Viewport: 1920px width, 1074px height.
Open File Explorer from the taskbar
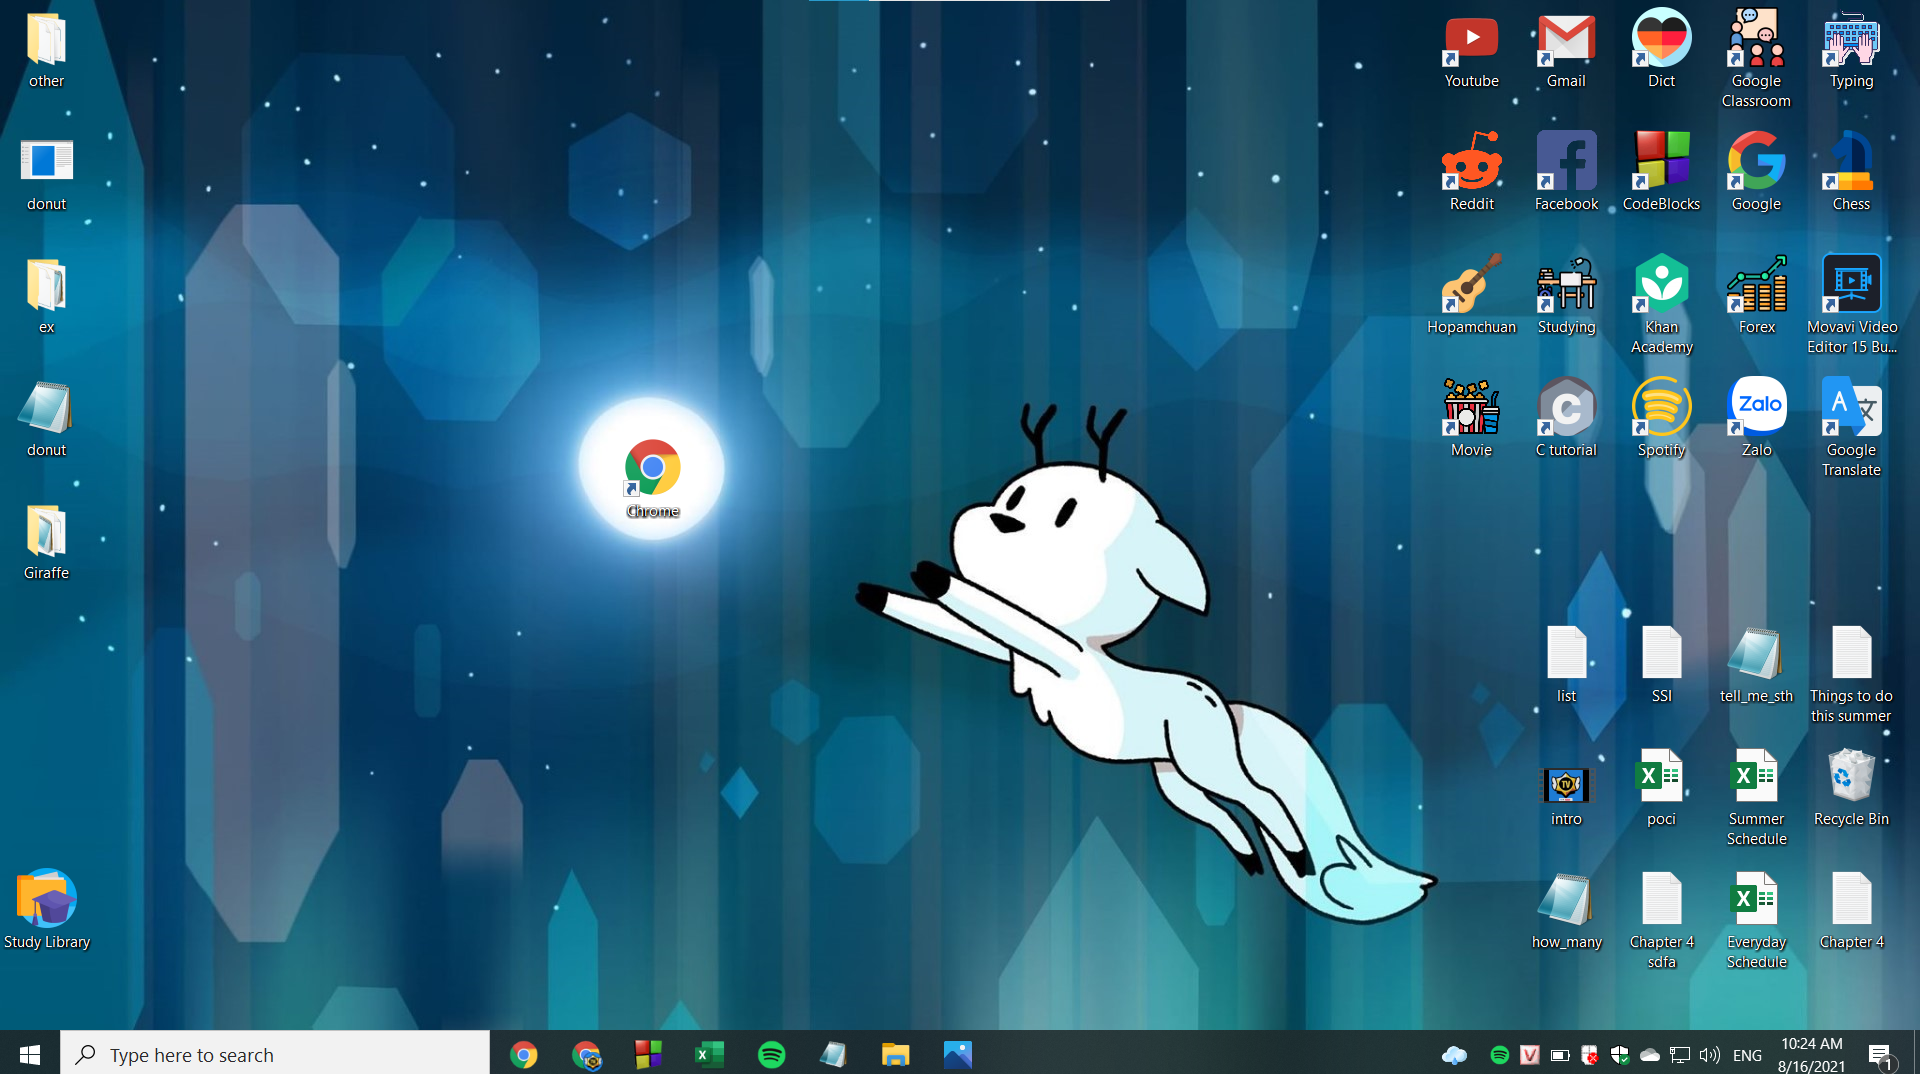tap(895, 1054)
